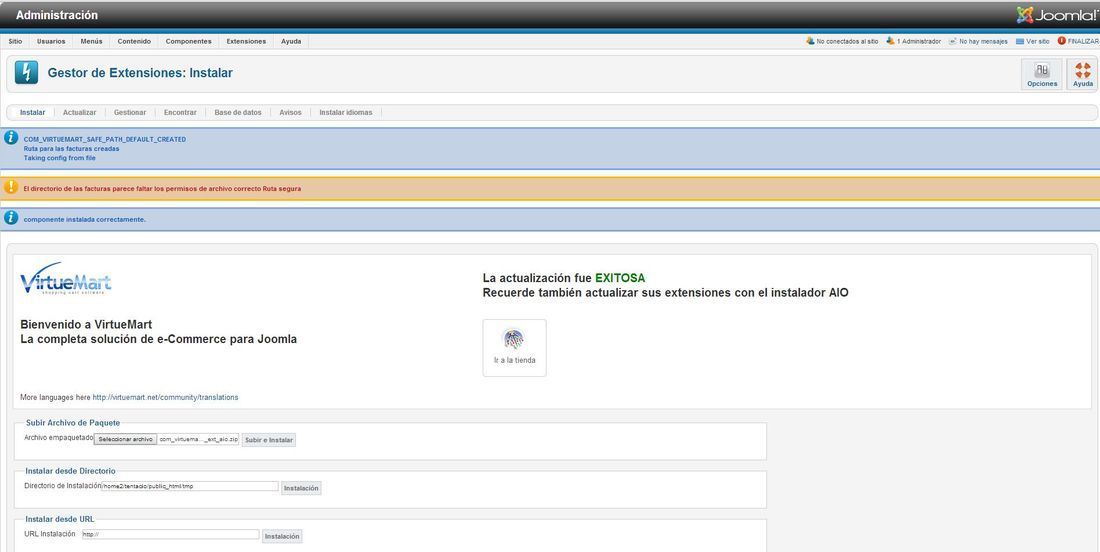The width and height of the screenshot is (1100, 552).
Task: Click the 'Ruta para las facturas creadas' message
Action: coord(72,149)
